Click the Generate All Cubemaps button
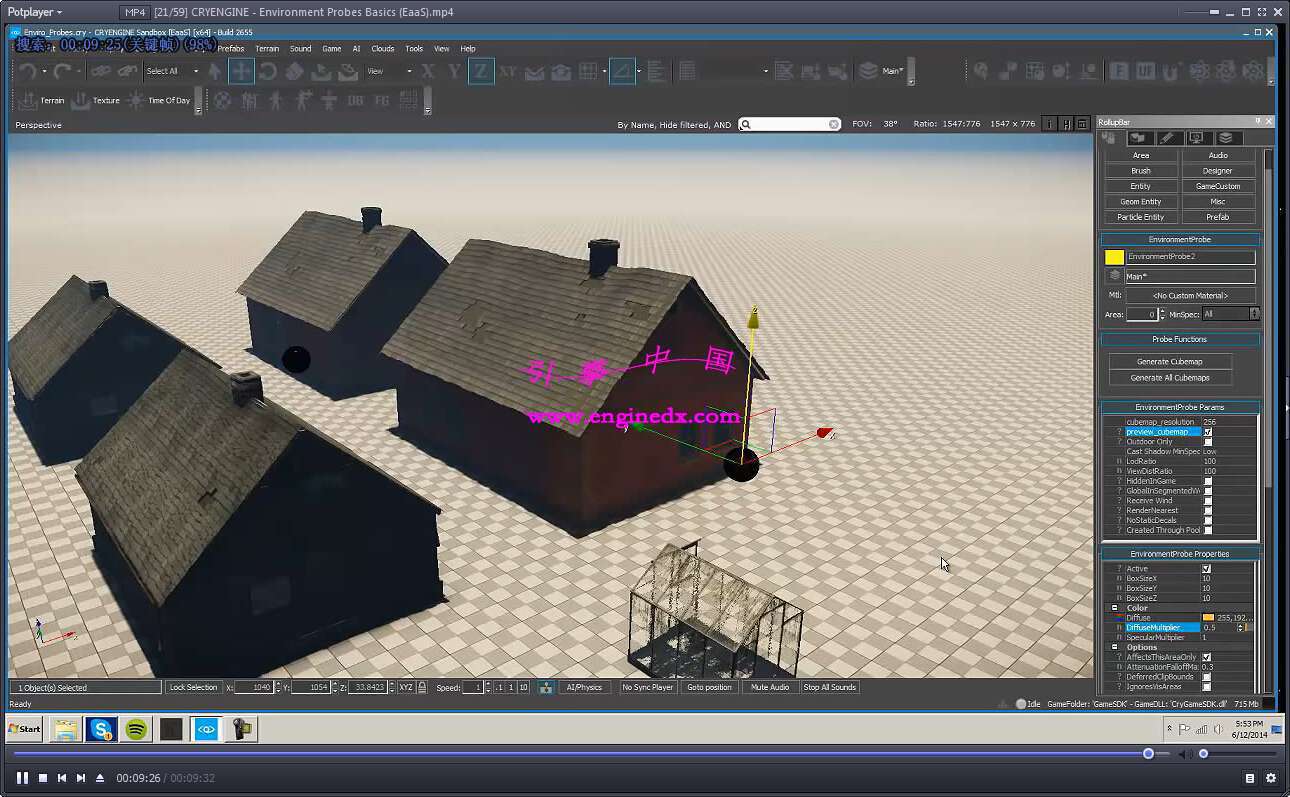Screen dimensions: 1290x797 [x=1170, y=378]
